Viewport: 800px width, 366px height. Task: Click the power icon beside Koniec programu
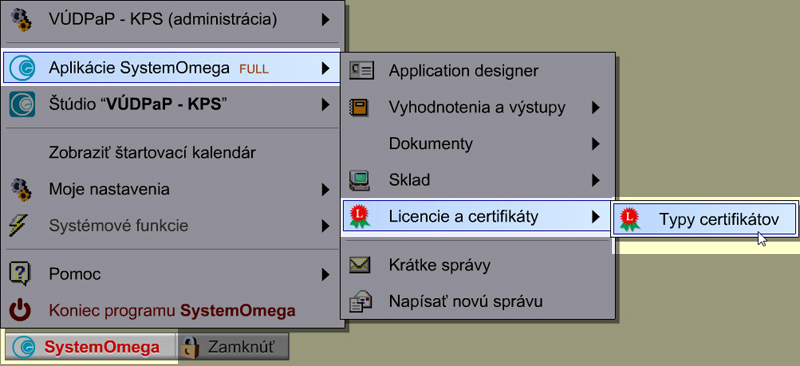tap(20, 310)
